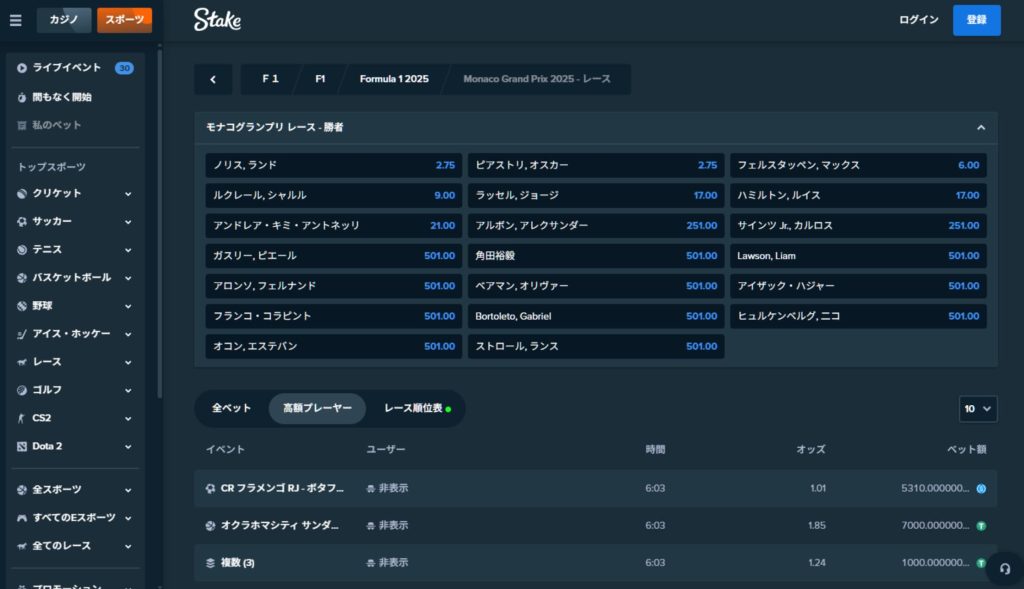1024x589 pixels.
Task: Open the オクラホマシティ サンダ event row
Action: pos(596,526)
